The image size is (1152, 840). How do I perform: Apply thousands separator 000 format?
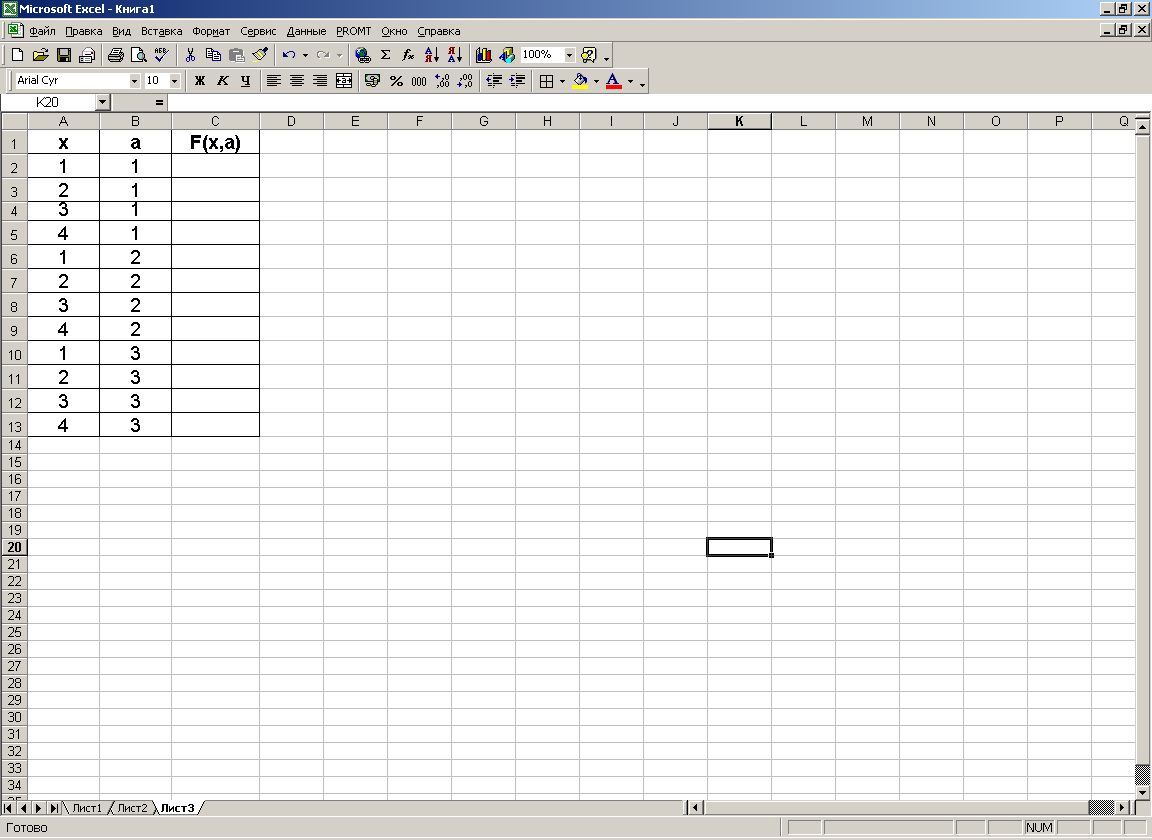click(x=419, y=81)
